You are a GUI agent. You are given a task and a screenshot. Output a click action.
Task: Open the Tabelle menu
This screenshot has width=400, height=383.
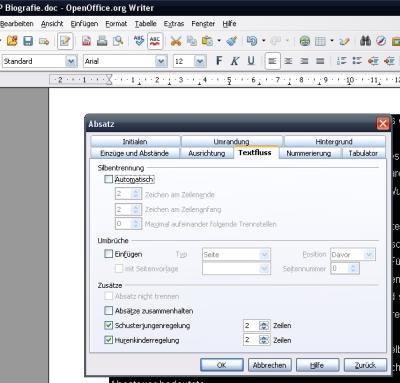[x=145, y=24]
